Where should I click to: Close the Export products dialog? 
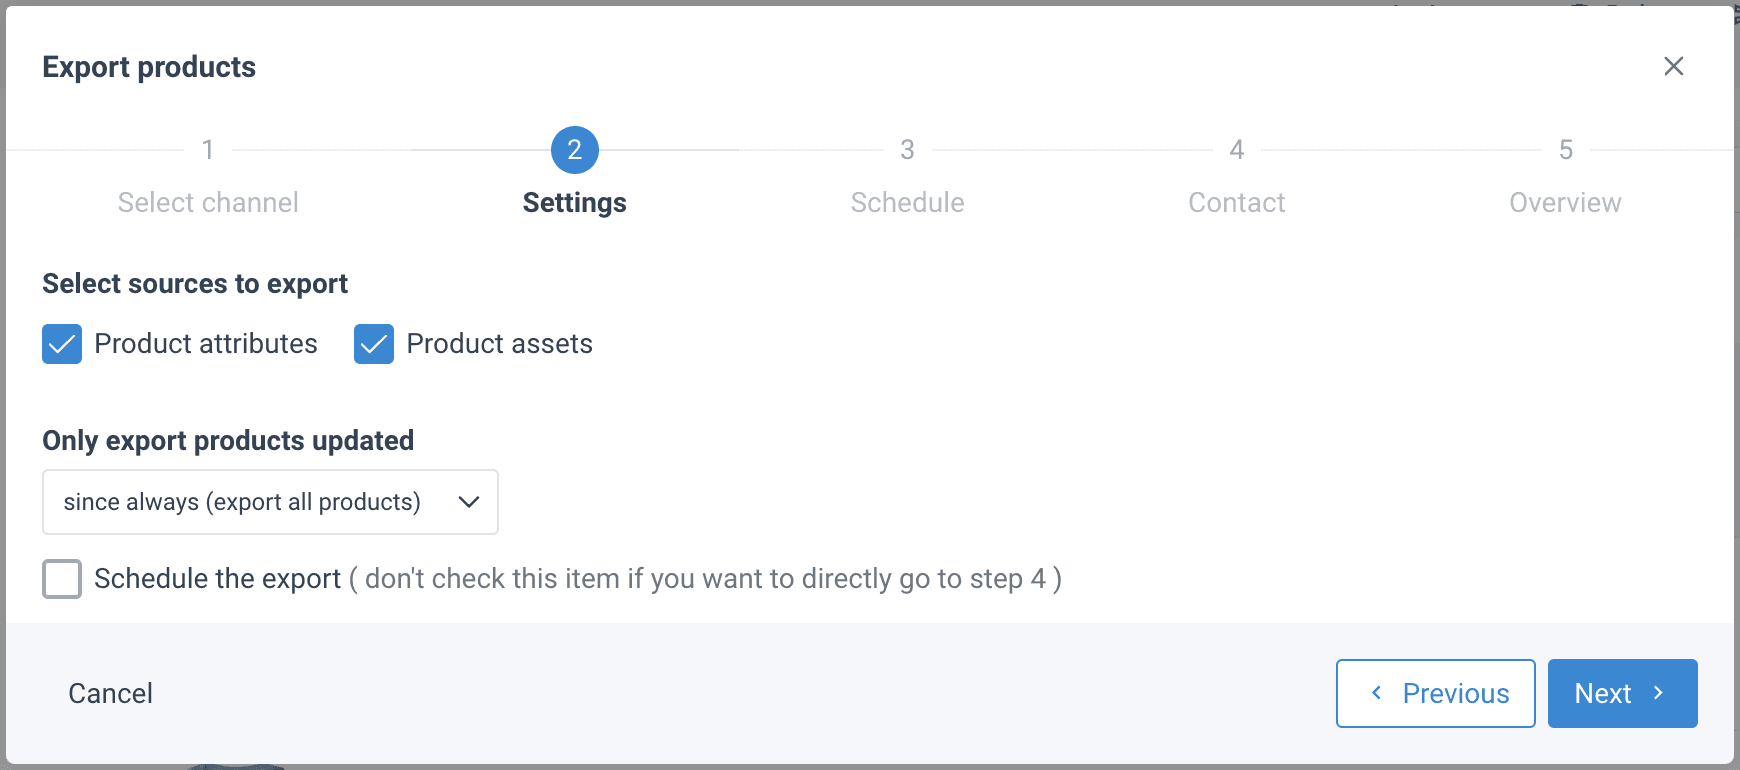click(1673, 66)
